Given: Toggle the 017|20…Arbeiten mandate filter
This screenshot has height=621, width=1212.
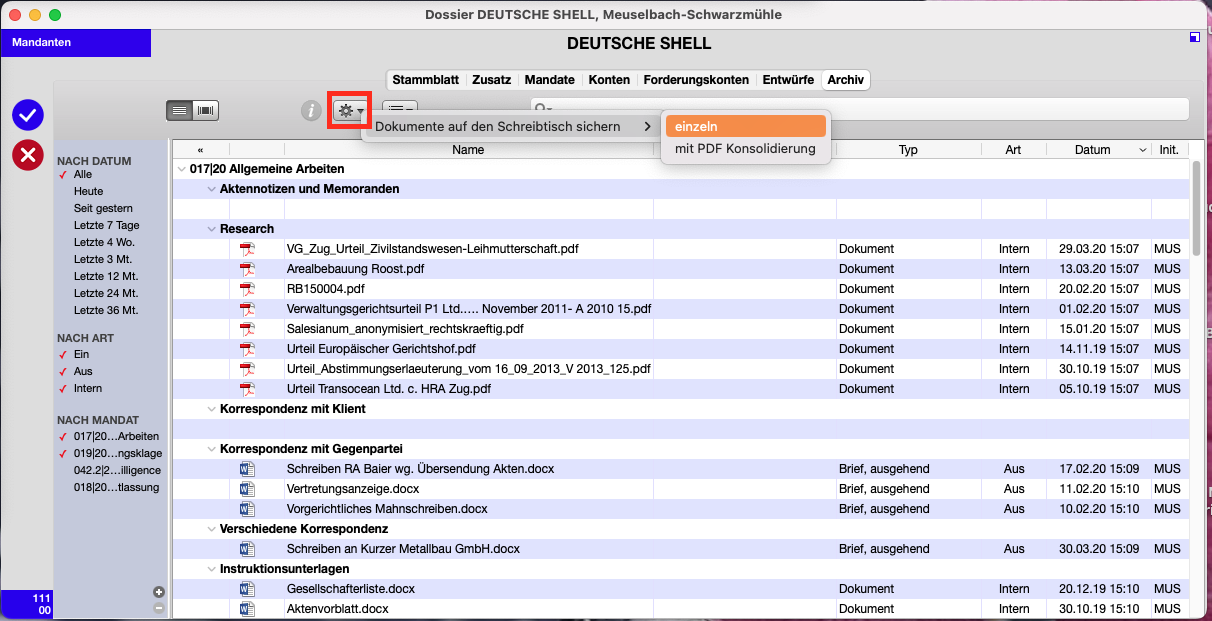Looking at the screenshot, I should click(x=116, y=436).
